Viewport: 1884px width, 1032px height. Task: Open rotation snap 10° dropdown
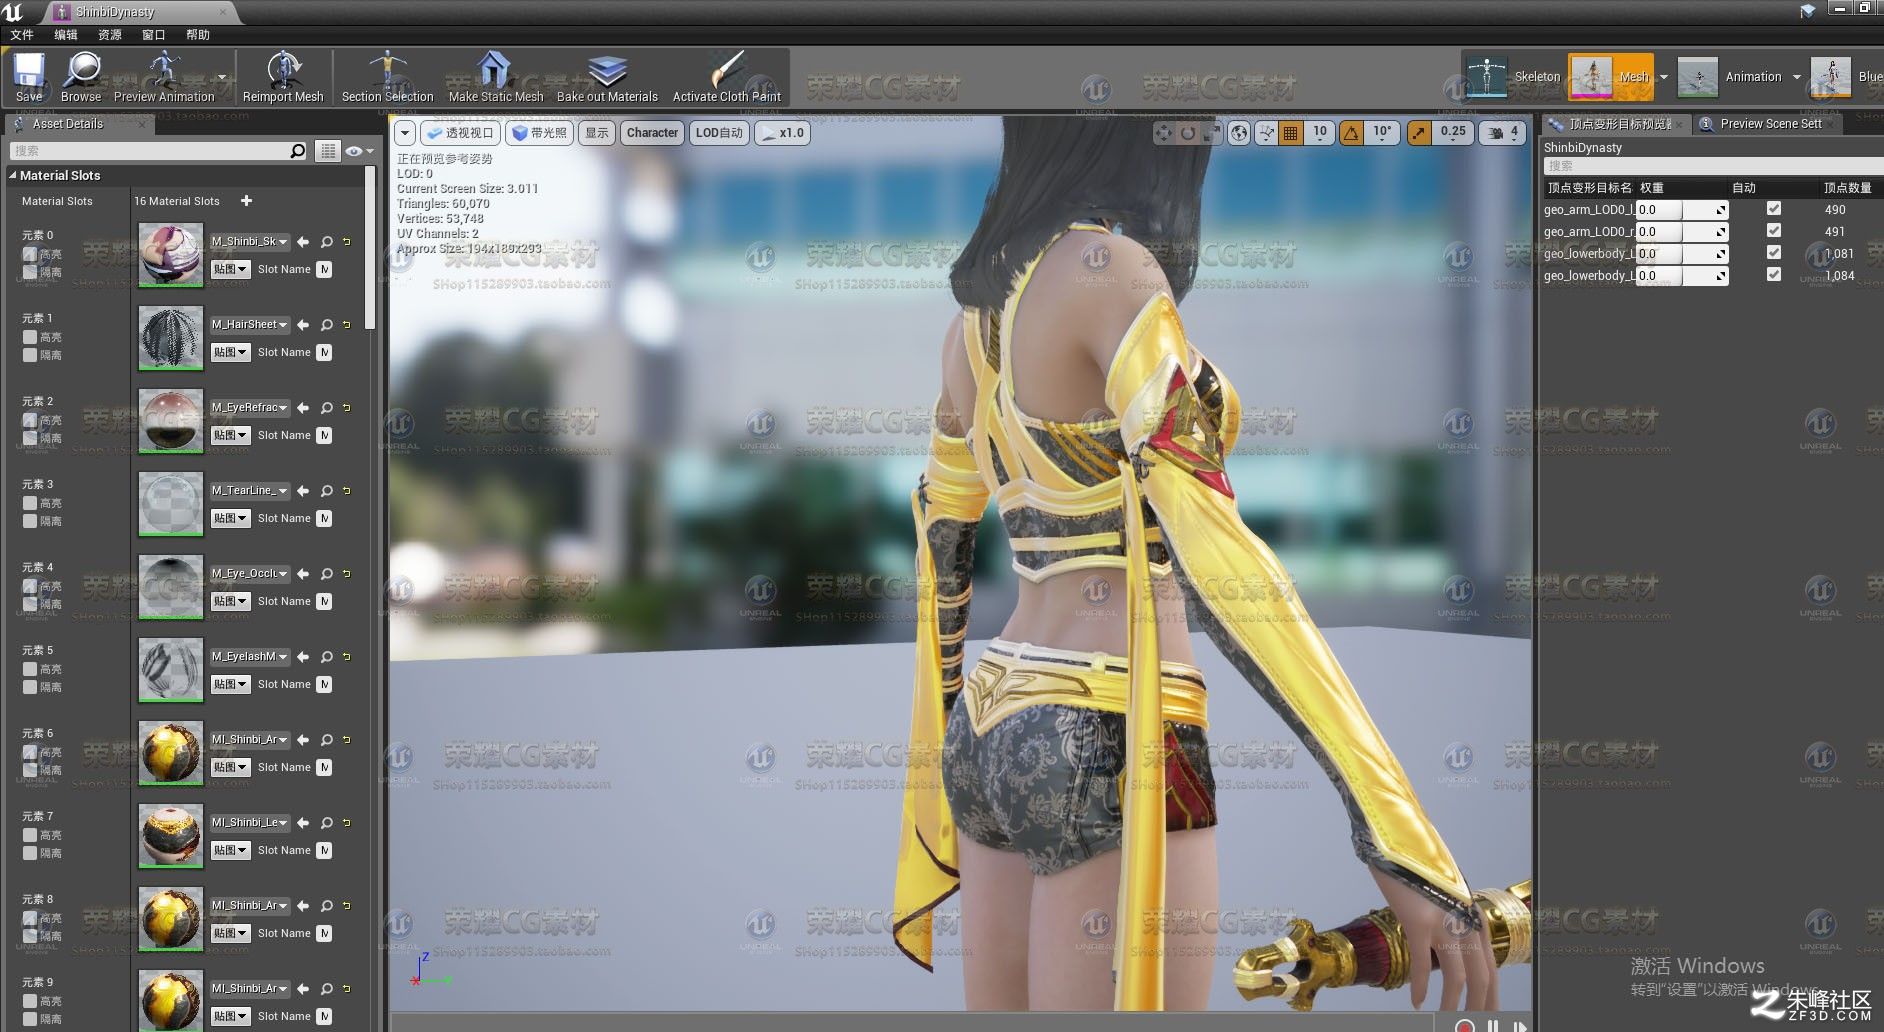pos(1382,133)
